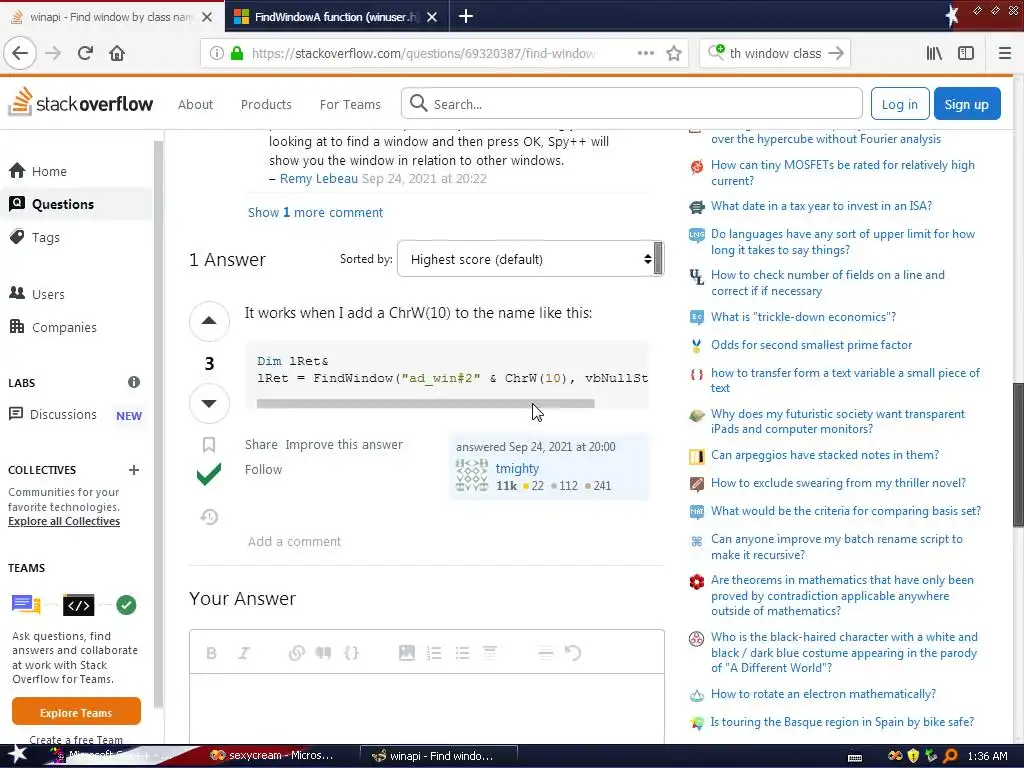Image resolution: width=1024 pixels, height=768 pixels.
Task: Open the browser home page icon
Action: pyautogui.click(x=117, y=53)
